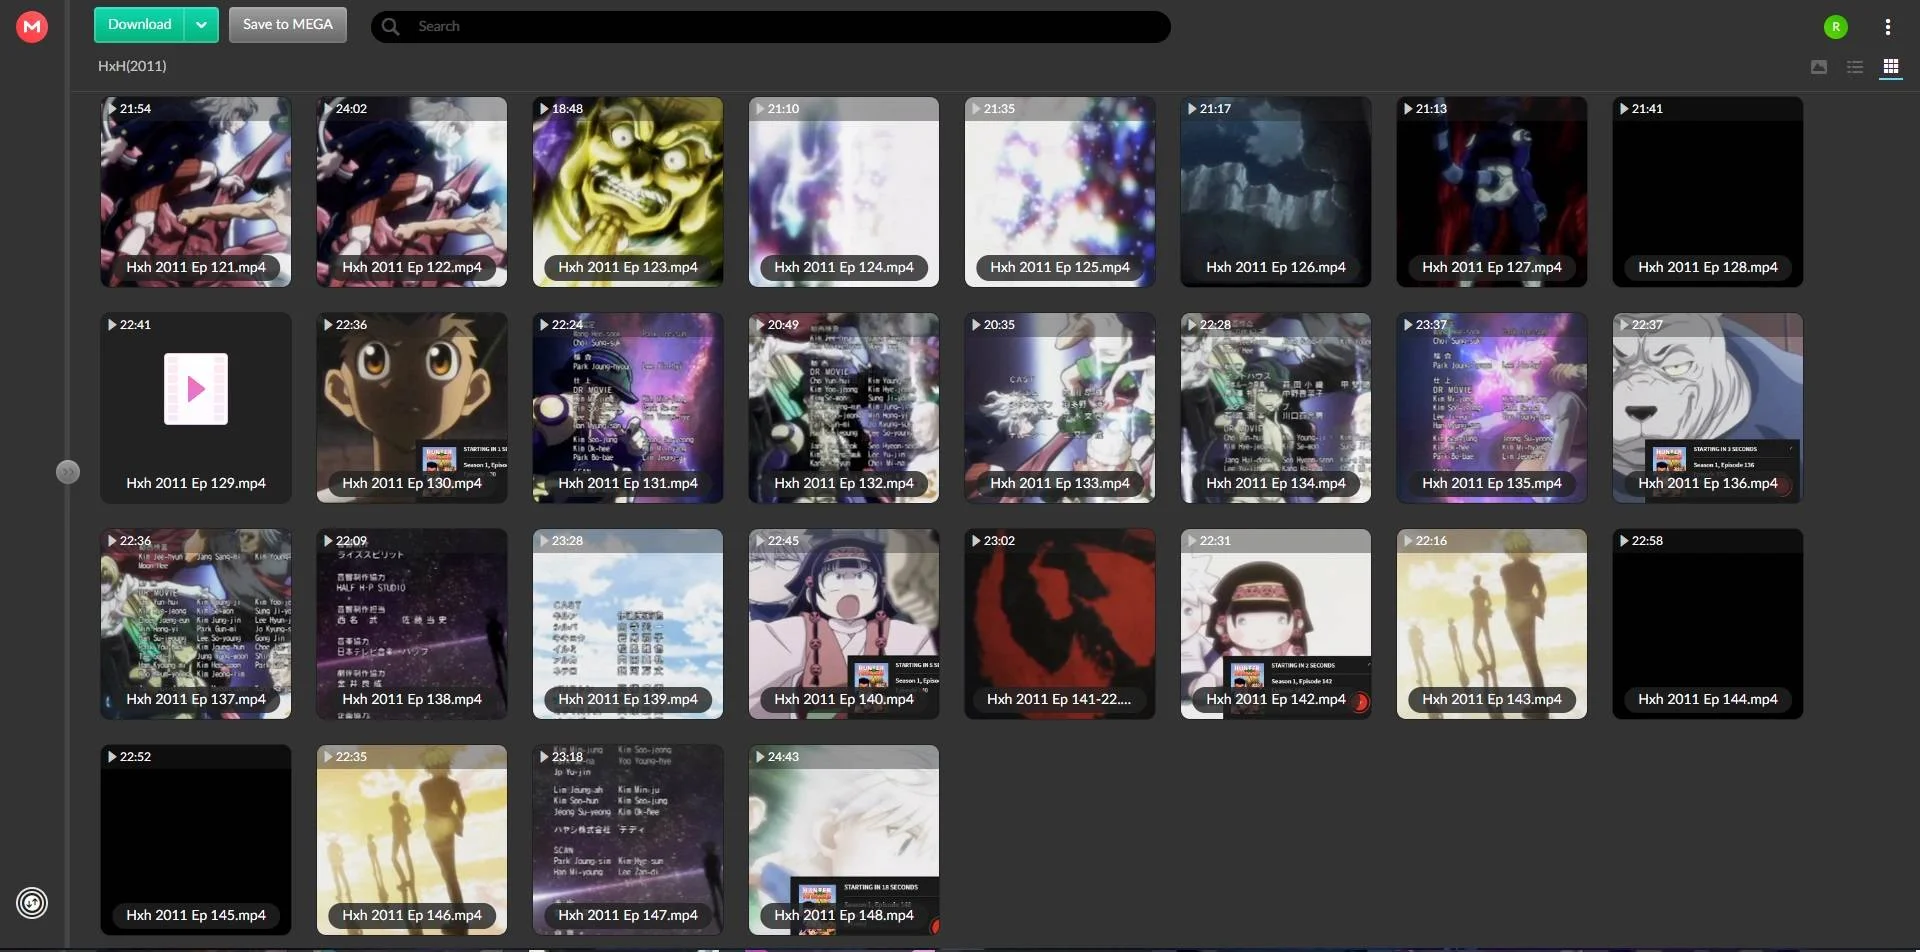This screenshot has height=952, width=1920.
Task: Click the search magnifier icon
Action: (x=391, y=27)
